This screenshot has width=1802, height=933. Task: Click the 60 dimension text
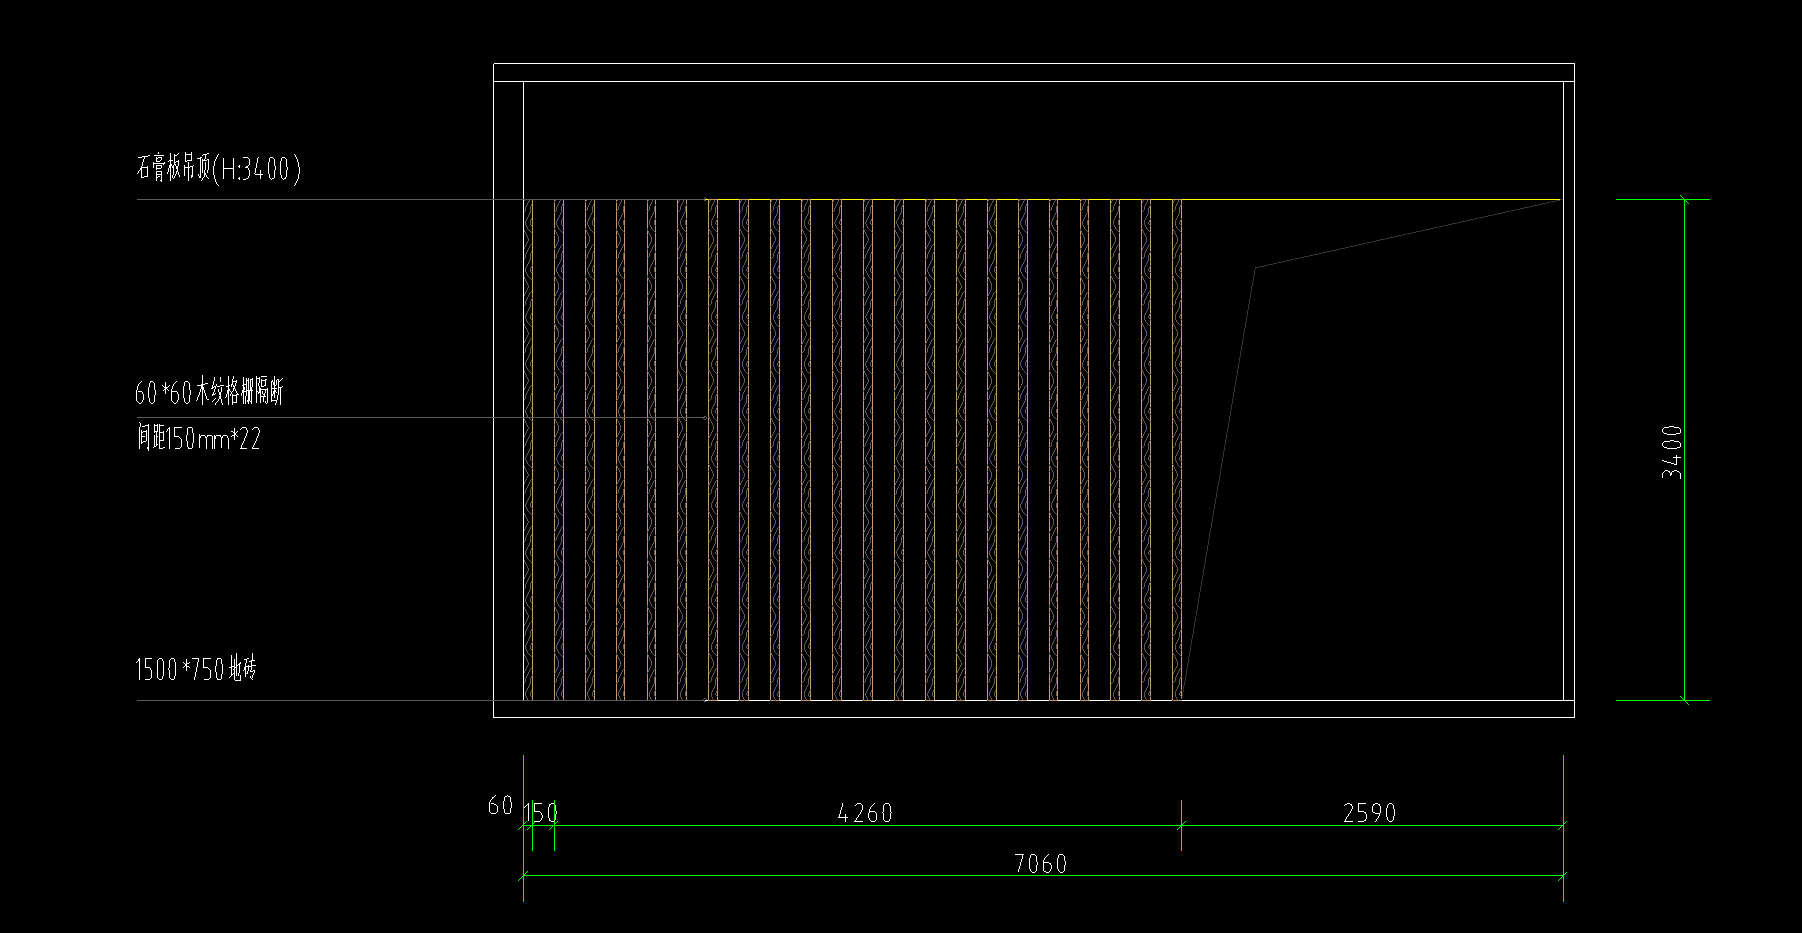point(500,805)
